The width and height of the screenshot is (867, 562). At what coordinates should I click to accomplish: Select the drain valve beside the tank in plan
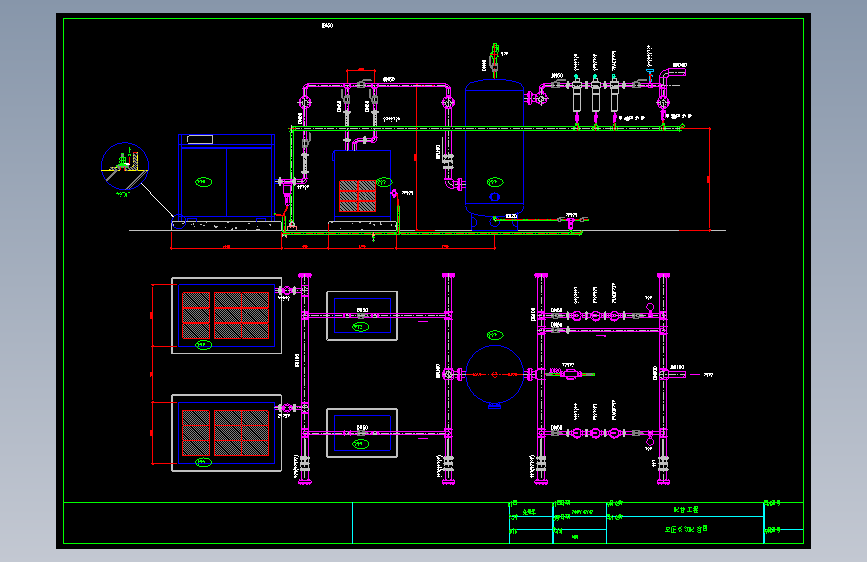tap(571, 374)
